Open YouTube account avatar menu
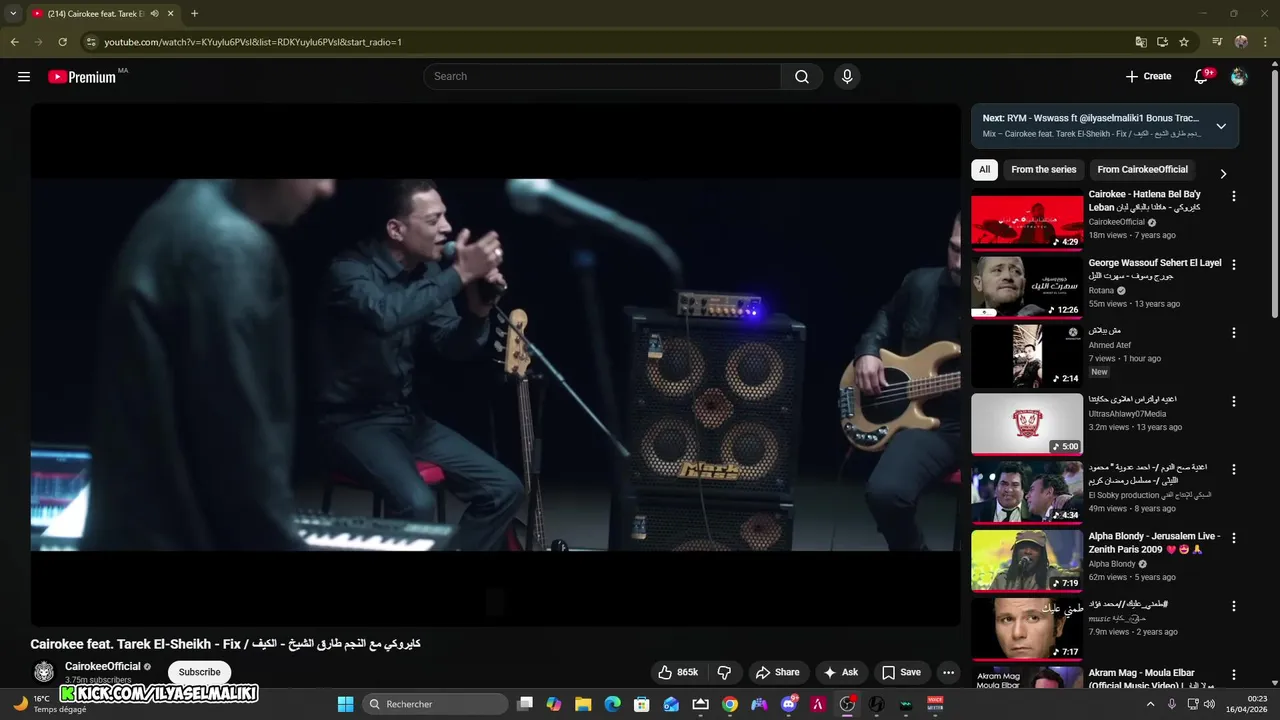Screen dimensions: 1280x720 [x=1239, y=77]
